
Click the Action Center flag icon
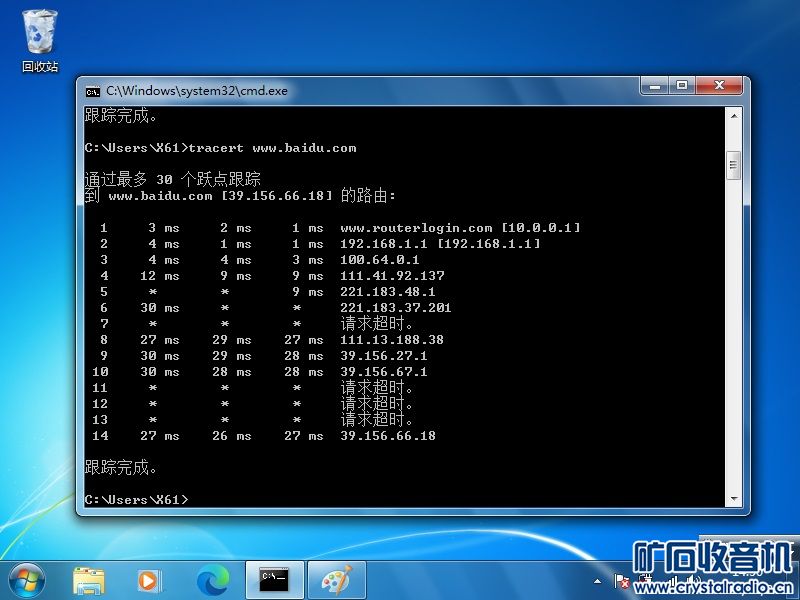pos(621,581)
